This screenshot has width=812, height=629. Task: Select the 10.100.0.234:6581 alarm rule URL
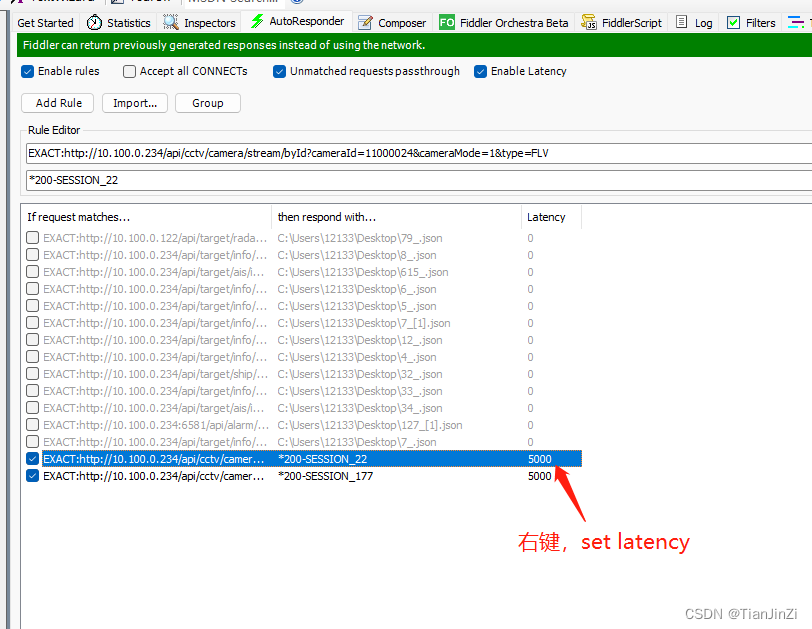click(156, 425)
